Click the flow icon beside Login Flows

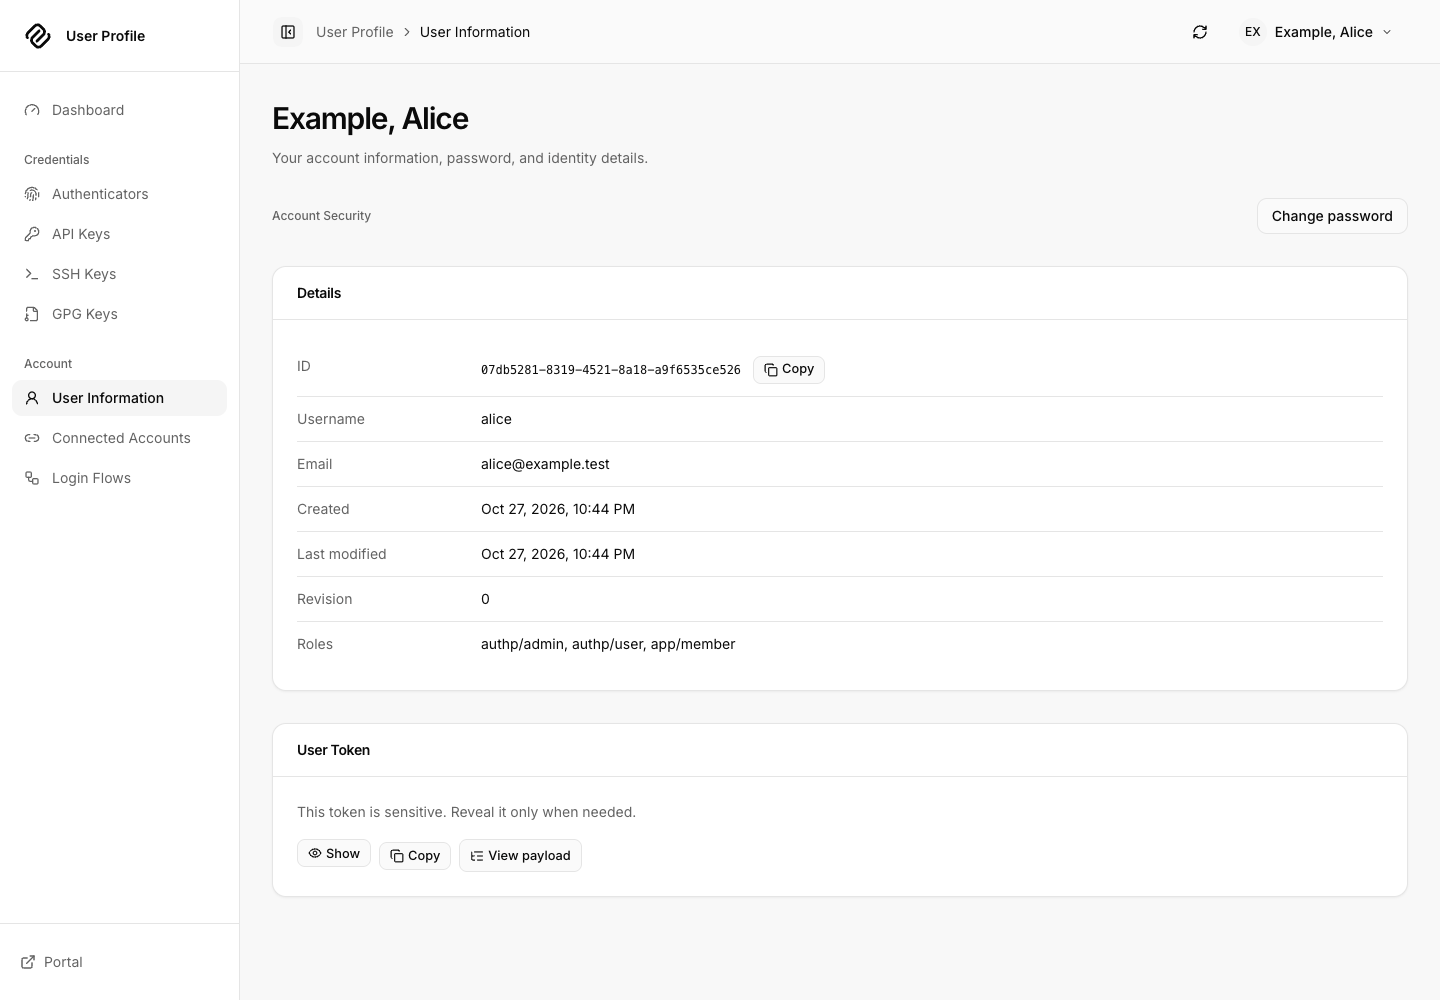[32, 478]
